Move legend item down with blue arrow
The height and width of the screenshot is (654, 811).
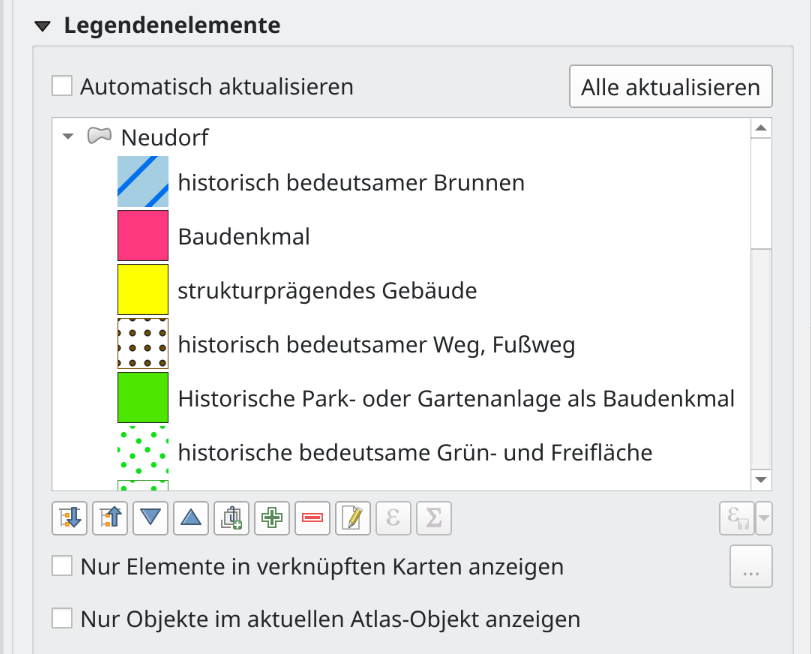point(150,518)
